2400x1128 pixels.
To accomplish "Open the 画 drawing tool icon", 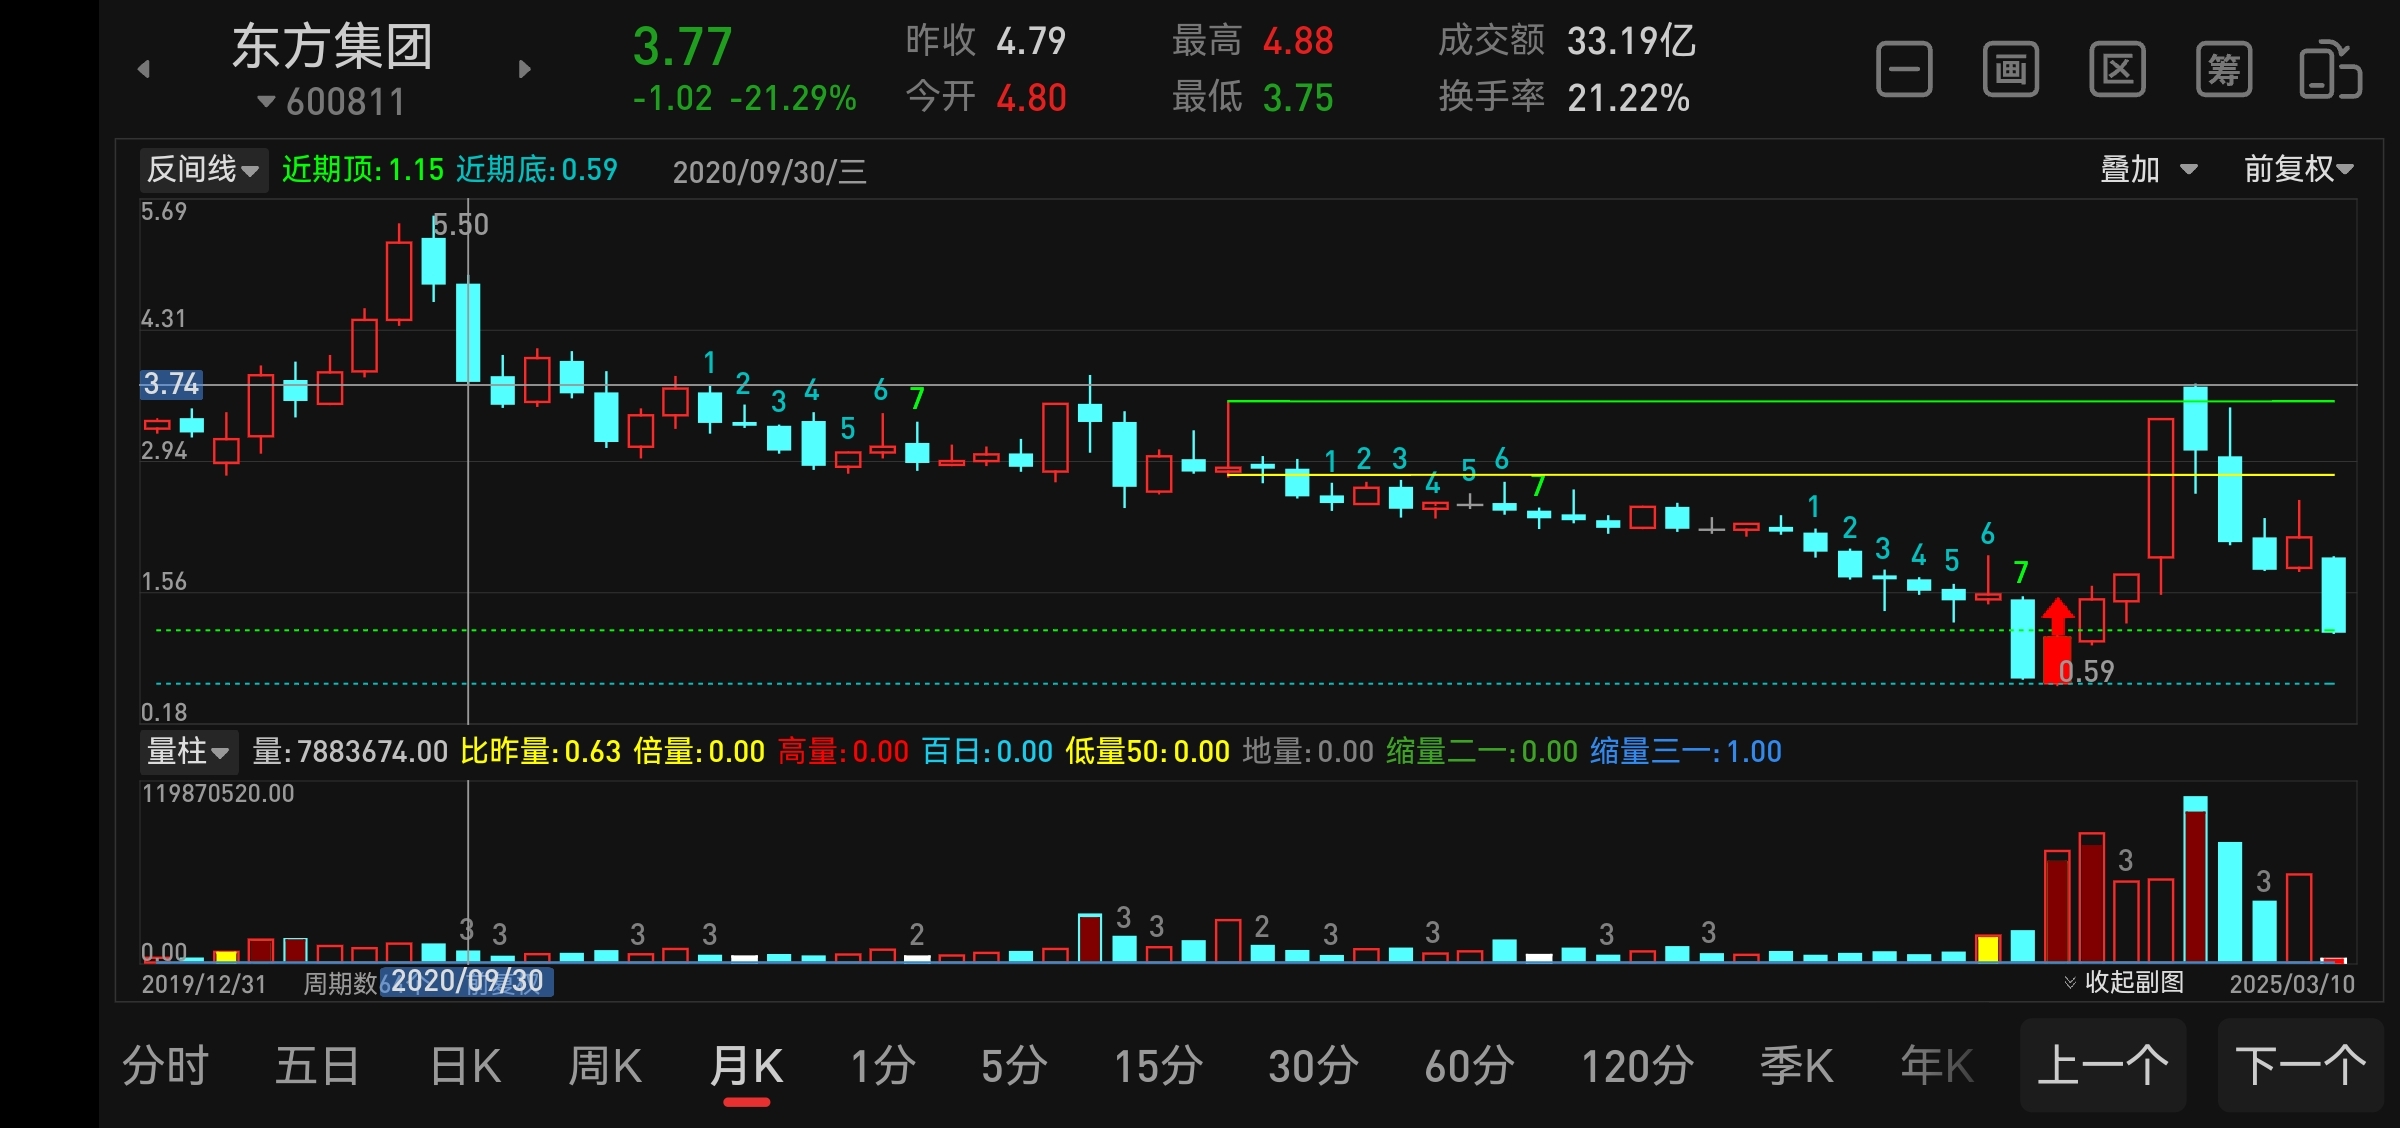I will coord(2011,70).
